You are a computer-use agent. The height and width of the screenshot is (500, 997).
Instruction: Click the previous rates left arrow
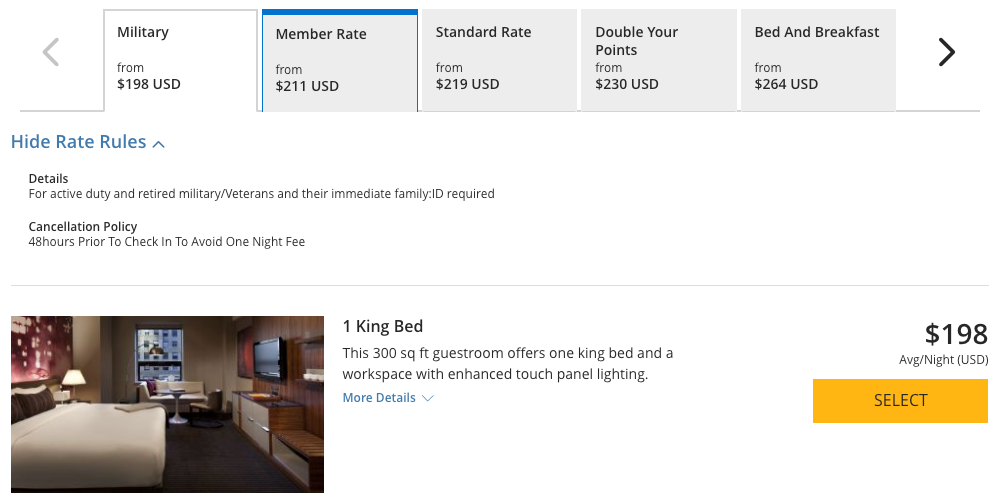[x=51, y=52]
